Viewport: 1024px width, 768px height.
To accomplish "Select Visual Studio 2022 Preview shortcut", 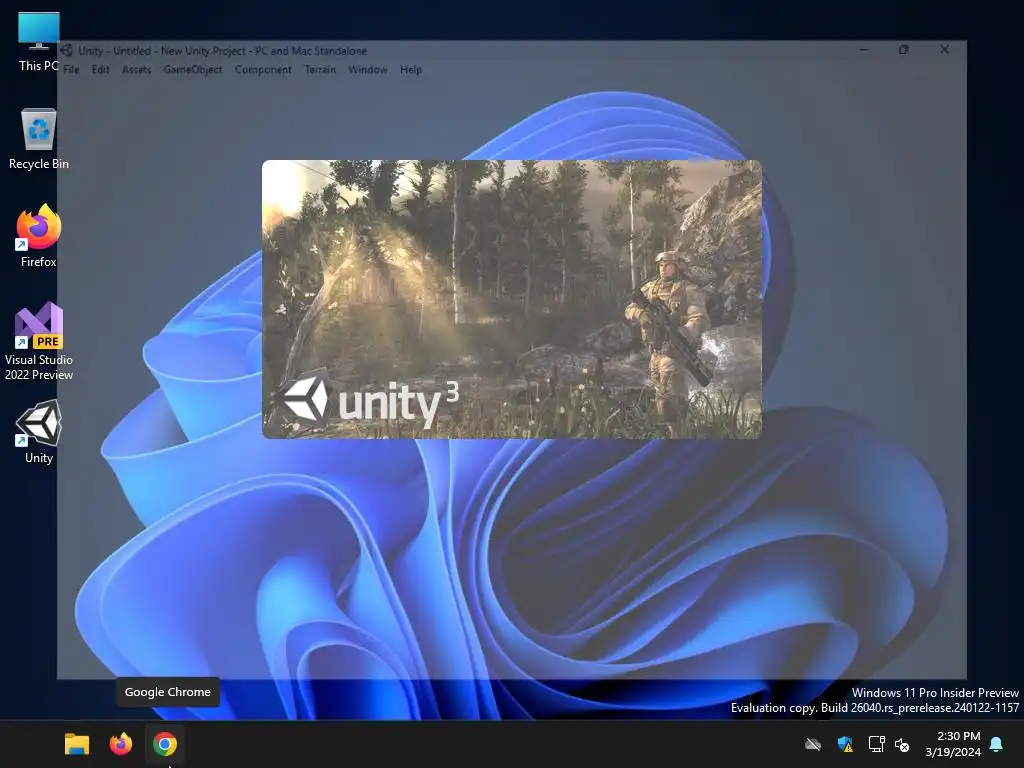I will coord(39,342).
